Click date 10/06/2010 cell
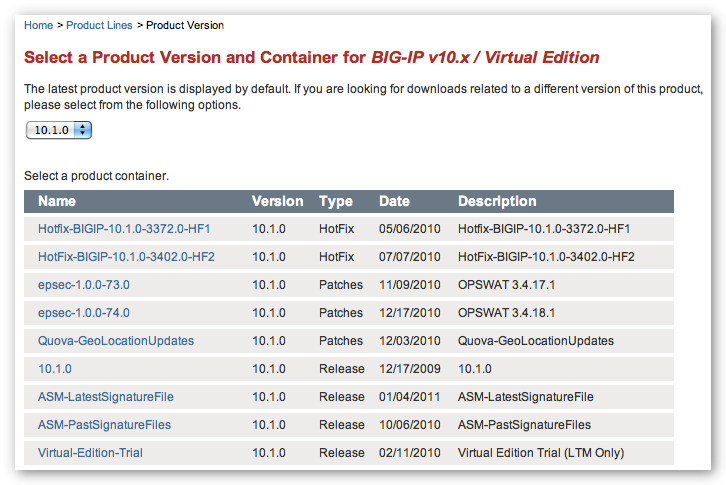This screenshot has width=726, height=485. click(x=410, y=425)
